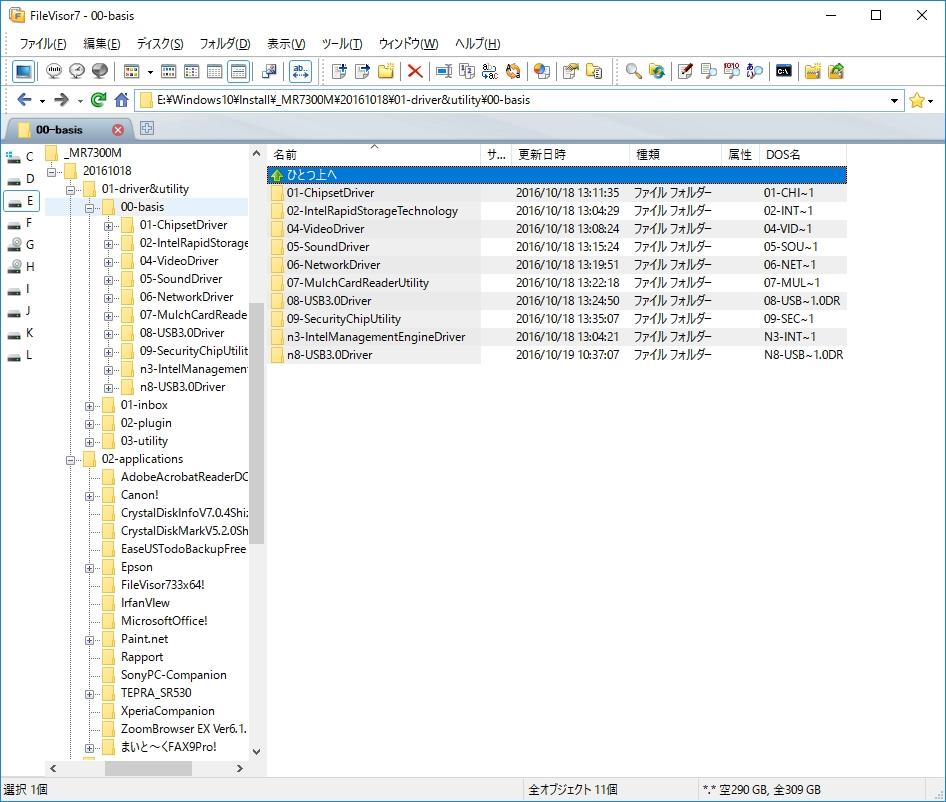Select the 06-NetworkDriver folder in file list
The height and width of the screenshot is (802, 946).
pos(333,265)
